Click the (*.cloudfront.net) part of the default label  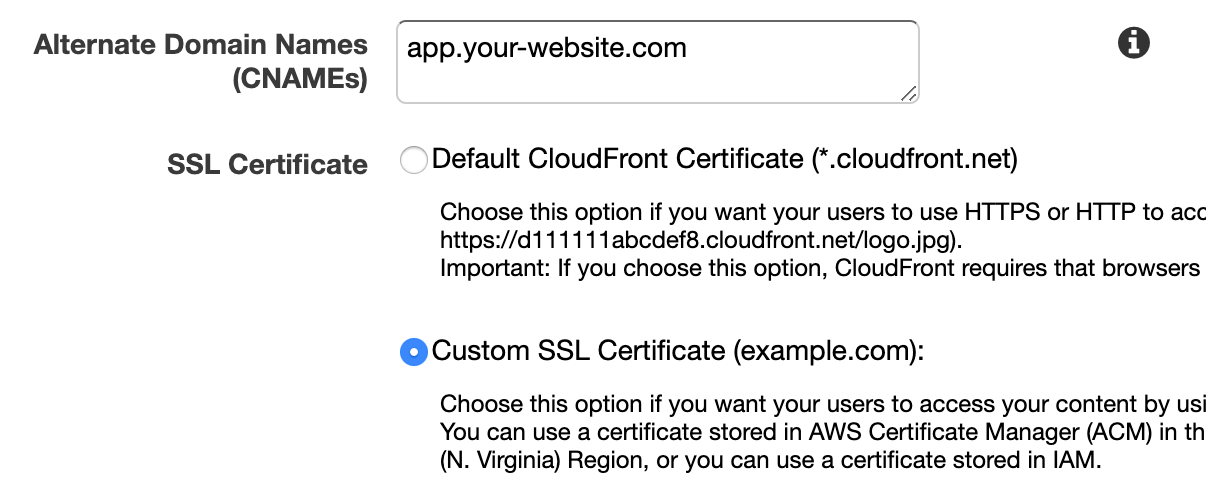pos(914,159)
